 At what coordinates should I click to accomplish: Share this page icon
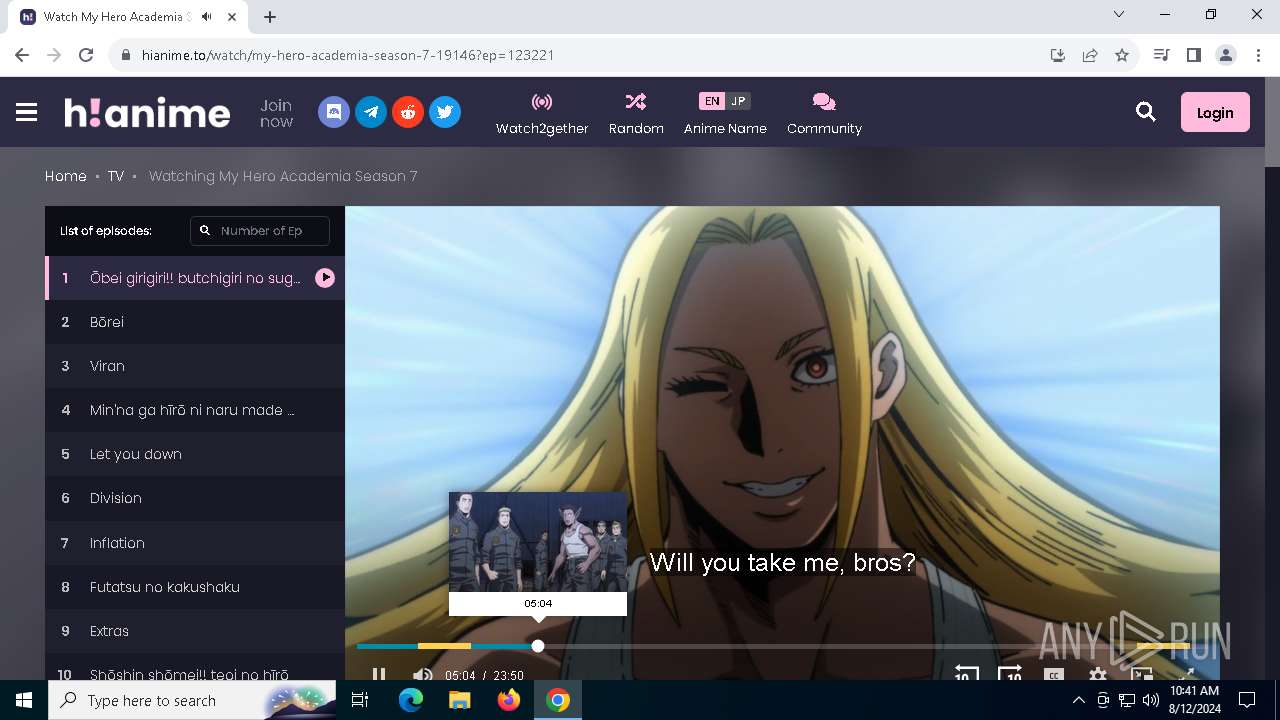pyautogui.click(x=1090, y=55)
